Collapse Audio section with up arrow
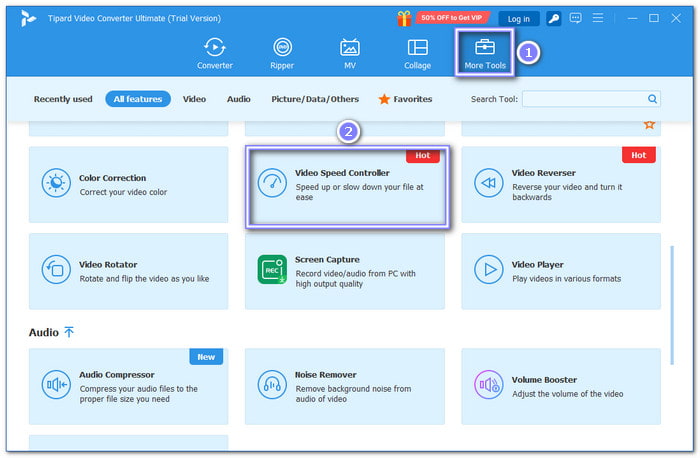The height and width of the screenshot is (458, 700). click(x=69, y=332)
